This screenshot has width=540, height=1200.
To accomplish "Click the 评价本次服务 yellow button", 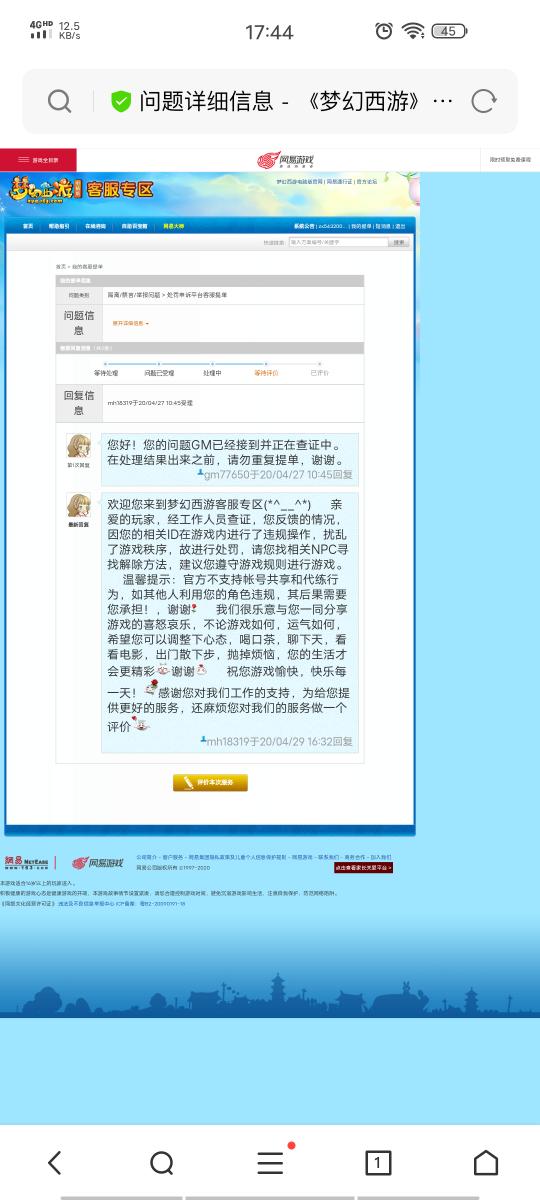I will (210, 782).
